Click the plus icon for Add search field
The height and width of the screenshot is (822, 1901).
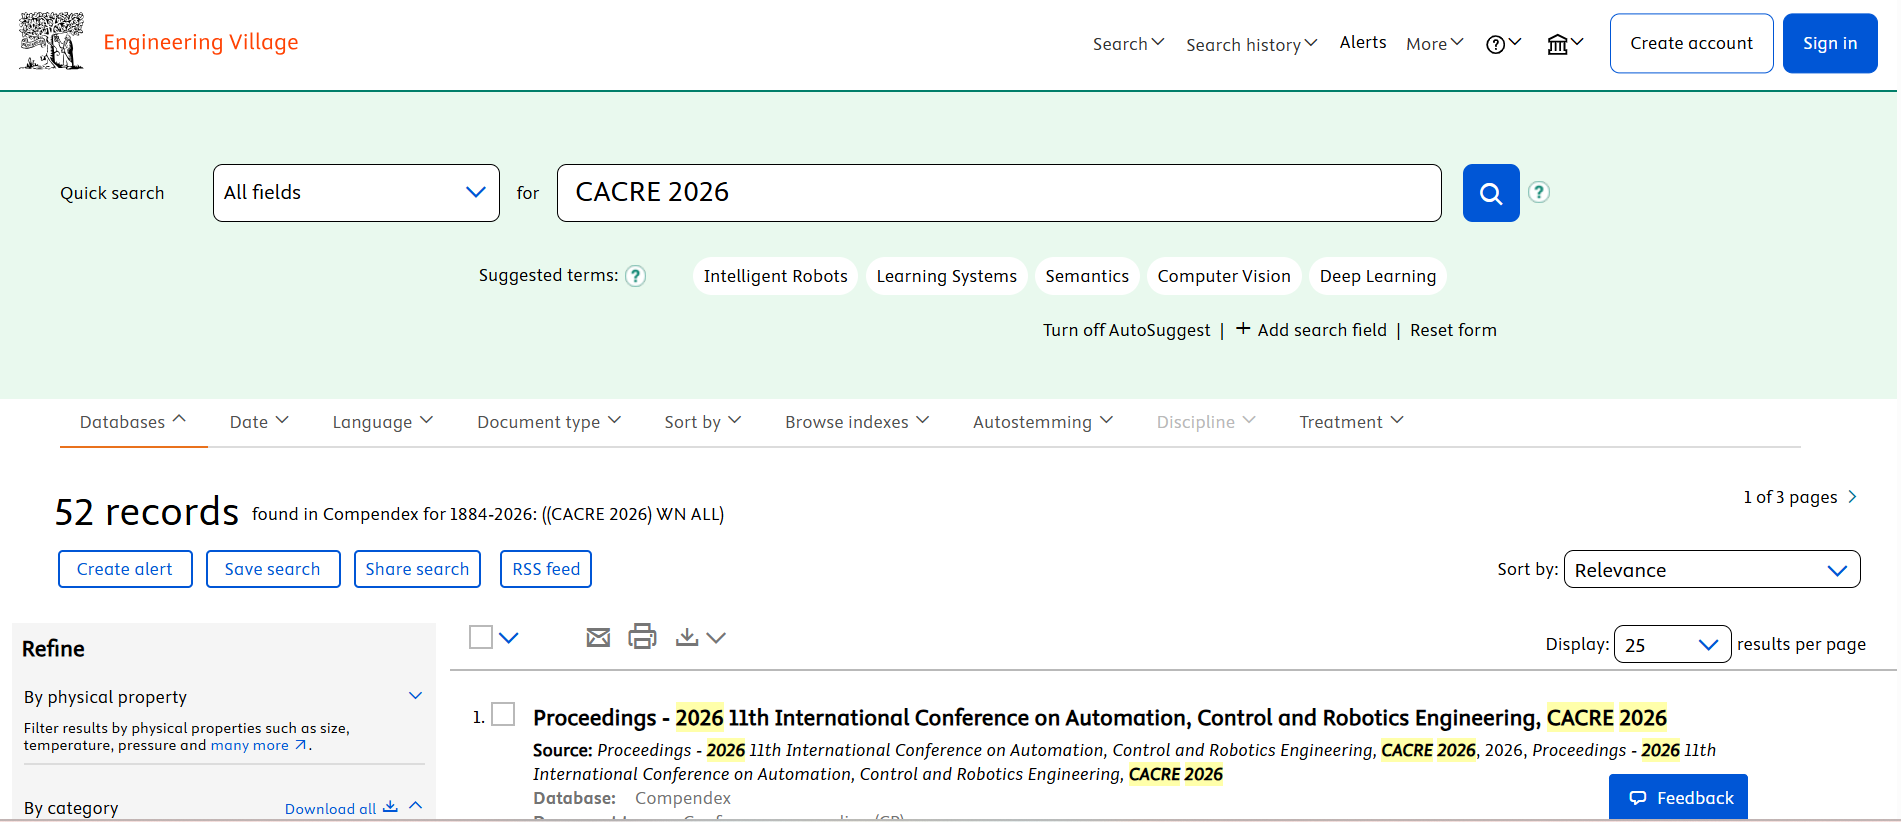pyautogui.click(x=1243, y=328)
